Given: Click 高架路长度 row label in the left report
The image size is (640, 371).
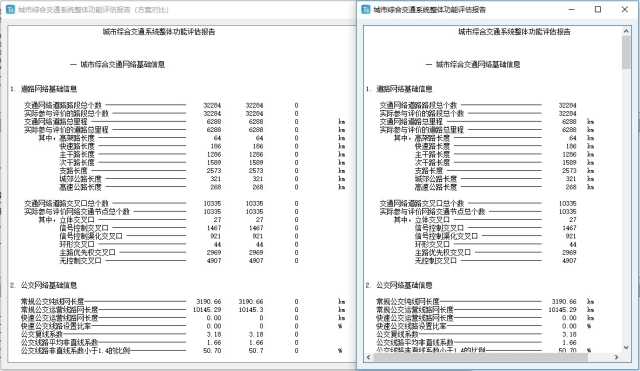Looking at the screenshot, I should point(77,138).
